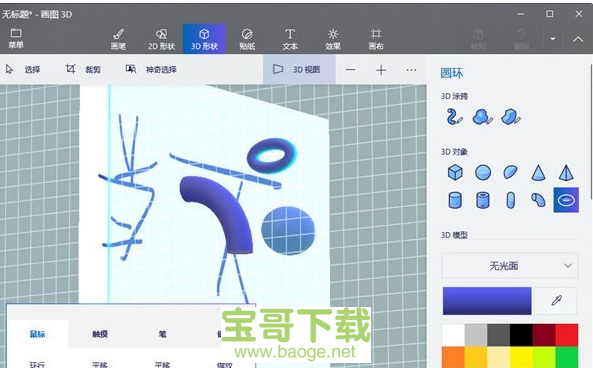Screen dimensions: 593x368
Task: Switch to the 笔 pen tab
Action: [162, 334]
